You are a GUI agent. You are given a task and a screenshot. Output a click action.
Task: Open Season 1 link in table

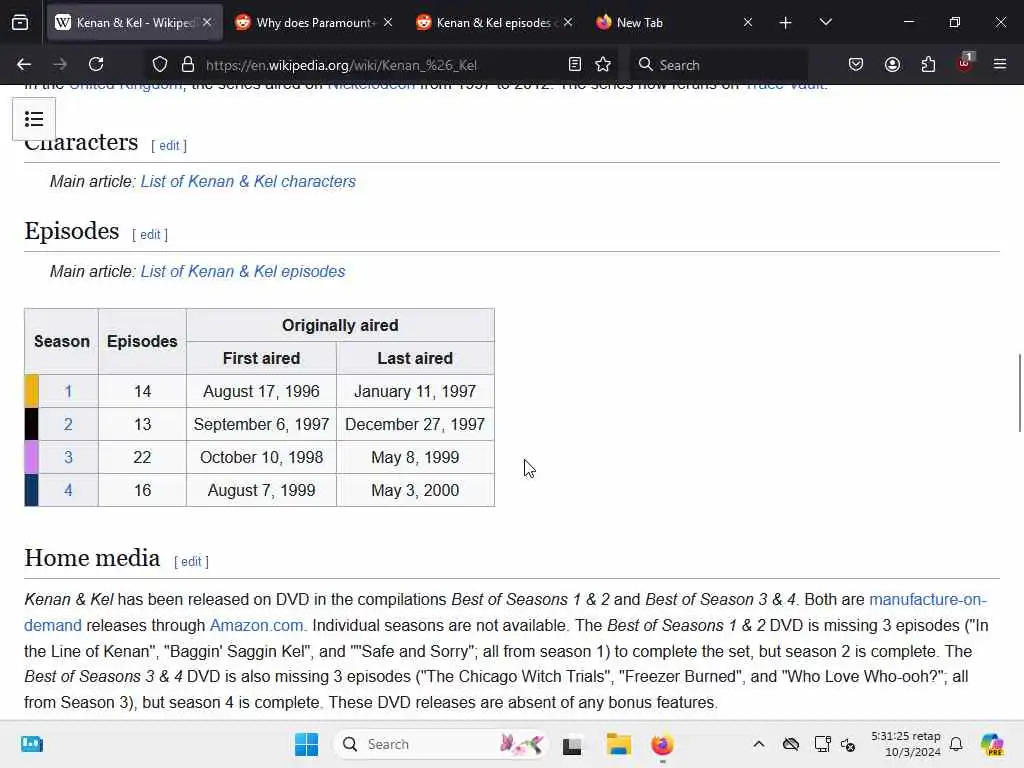pyautogui.click(x=68, y=391)
